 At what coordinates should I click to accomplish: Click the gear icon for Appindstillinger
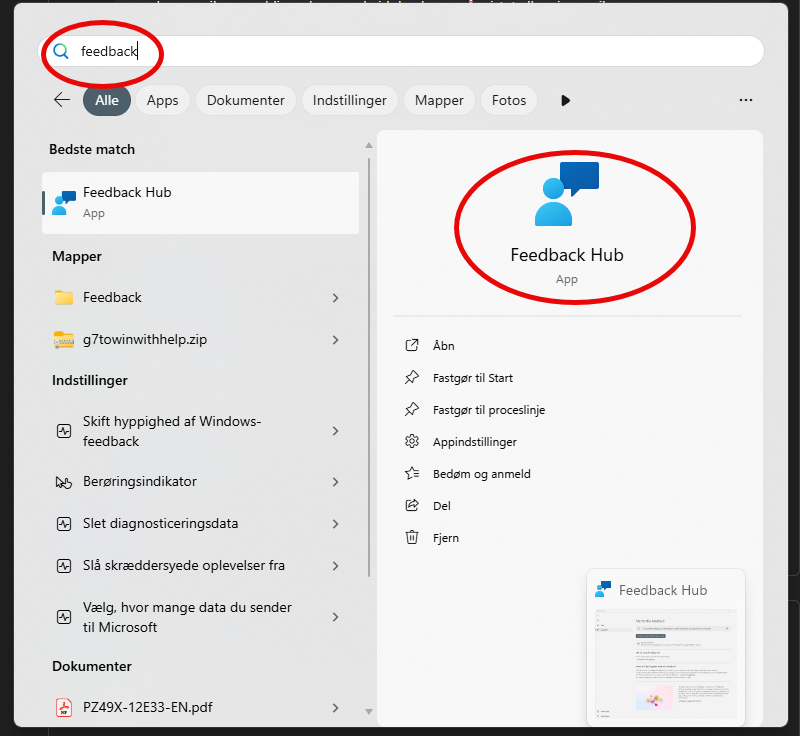(412, 441)
